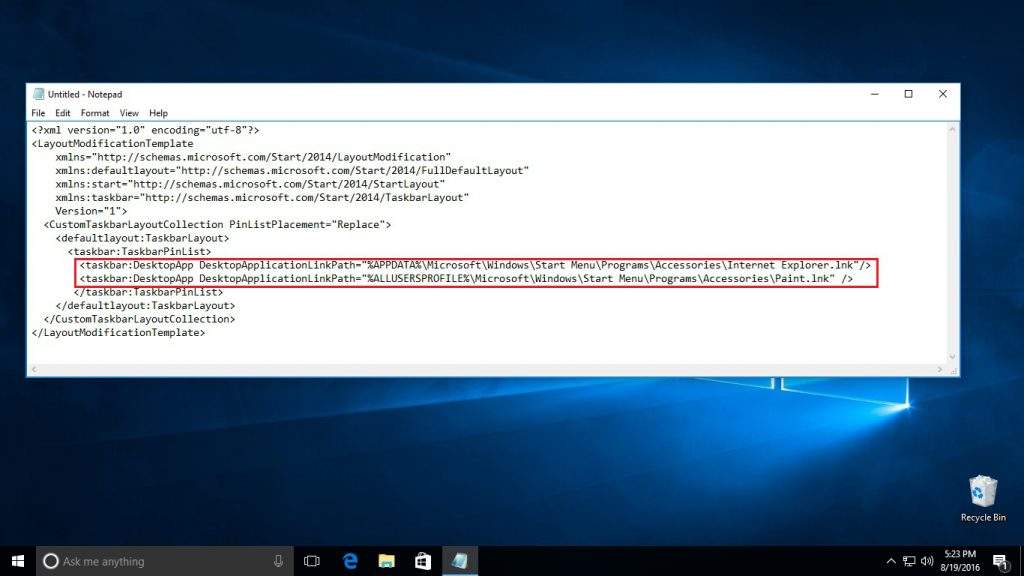This screenshot has width=1024, height=576.
Task: Open the network status tray icon
Action: point(909,560)
